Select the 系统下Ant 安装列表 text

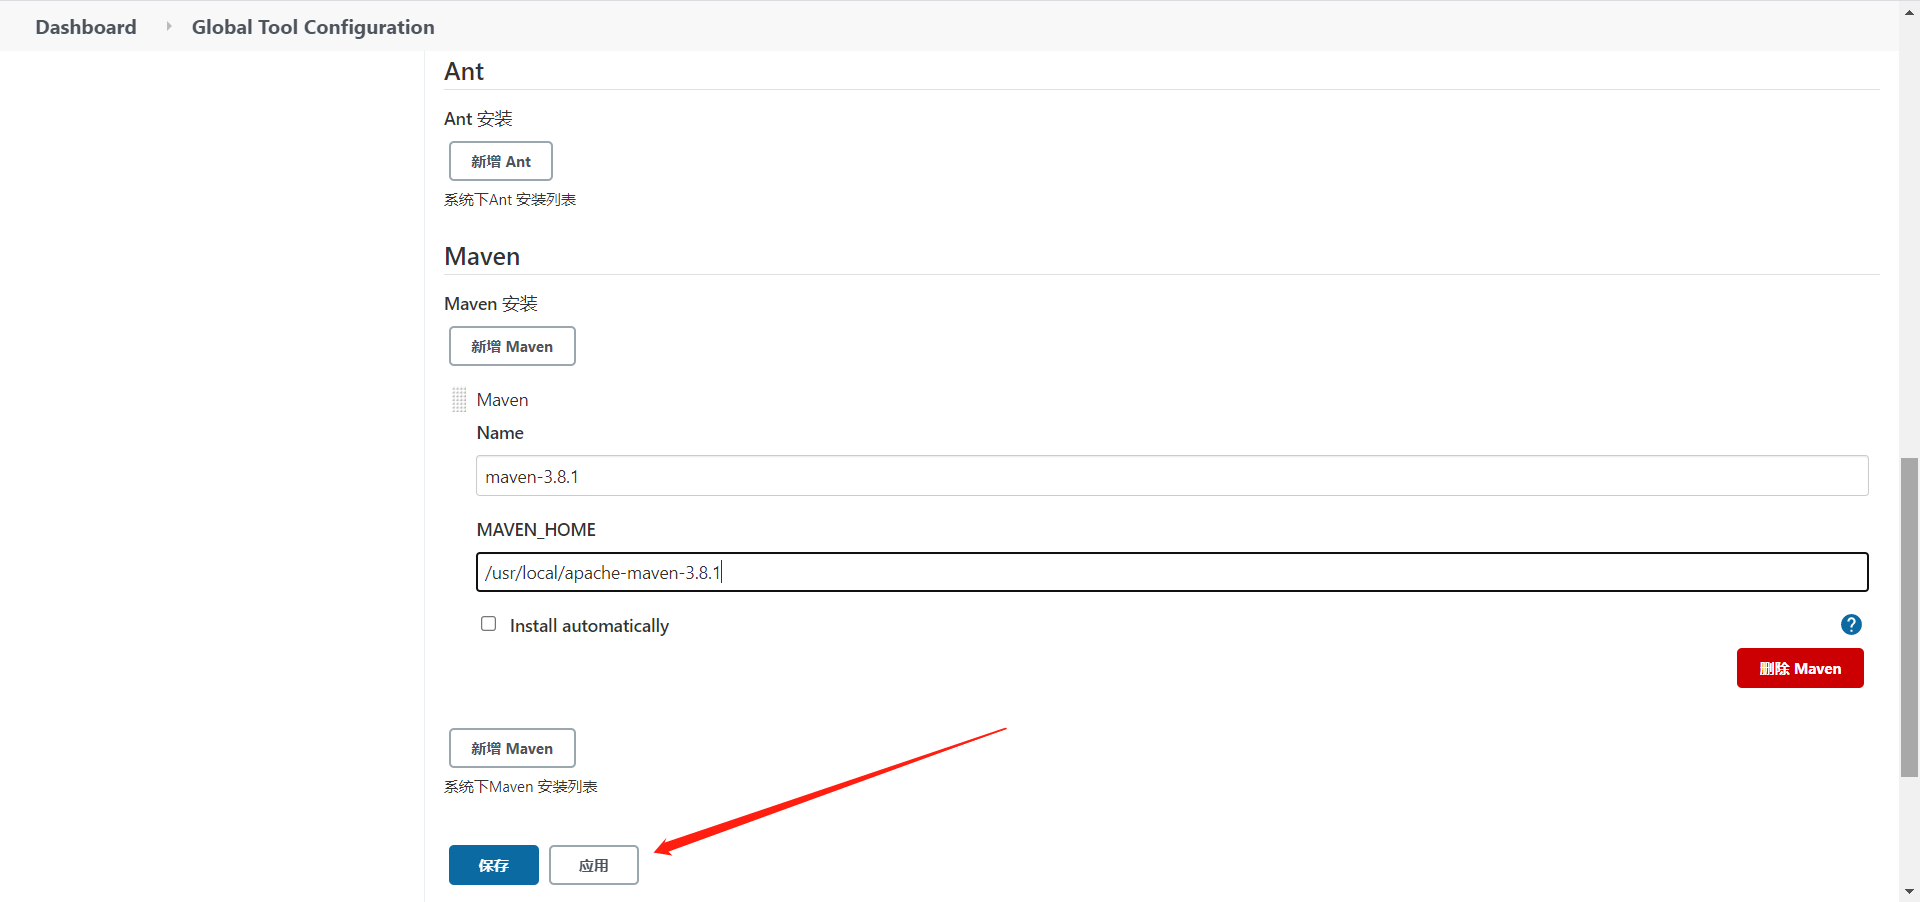(x=510, y=200)
